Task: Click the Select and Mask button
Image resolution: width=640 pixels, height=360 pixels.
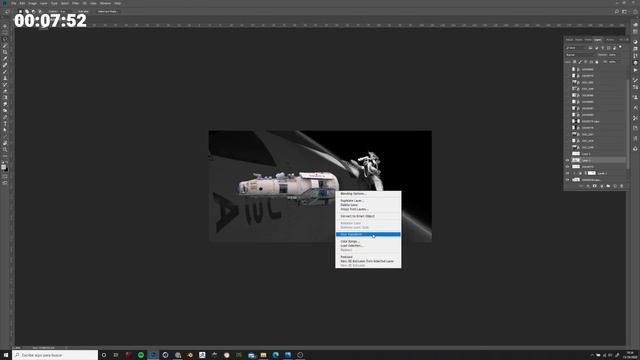Action: tap(107, 11)
